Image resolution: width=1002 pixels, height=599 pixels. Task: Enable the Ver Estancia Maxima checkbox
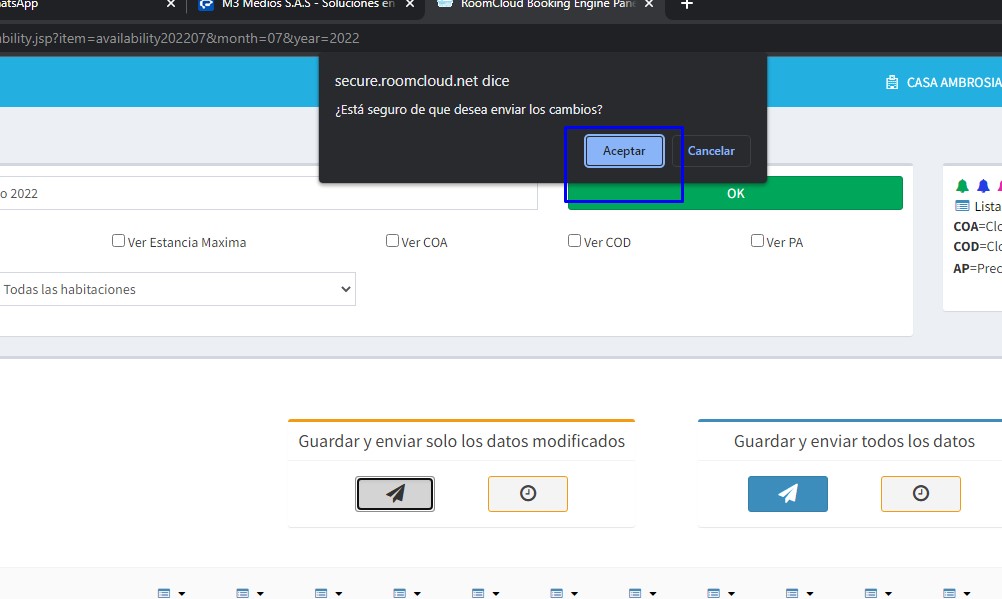(118, 241)
